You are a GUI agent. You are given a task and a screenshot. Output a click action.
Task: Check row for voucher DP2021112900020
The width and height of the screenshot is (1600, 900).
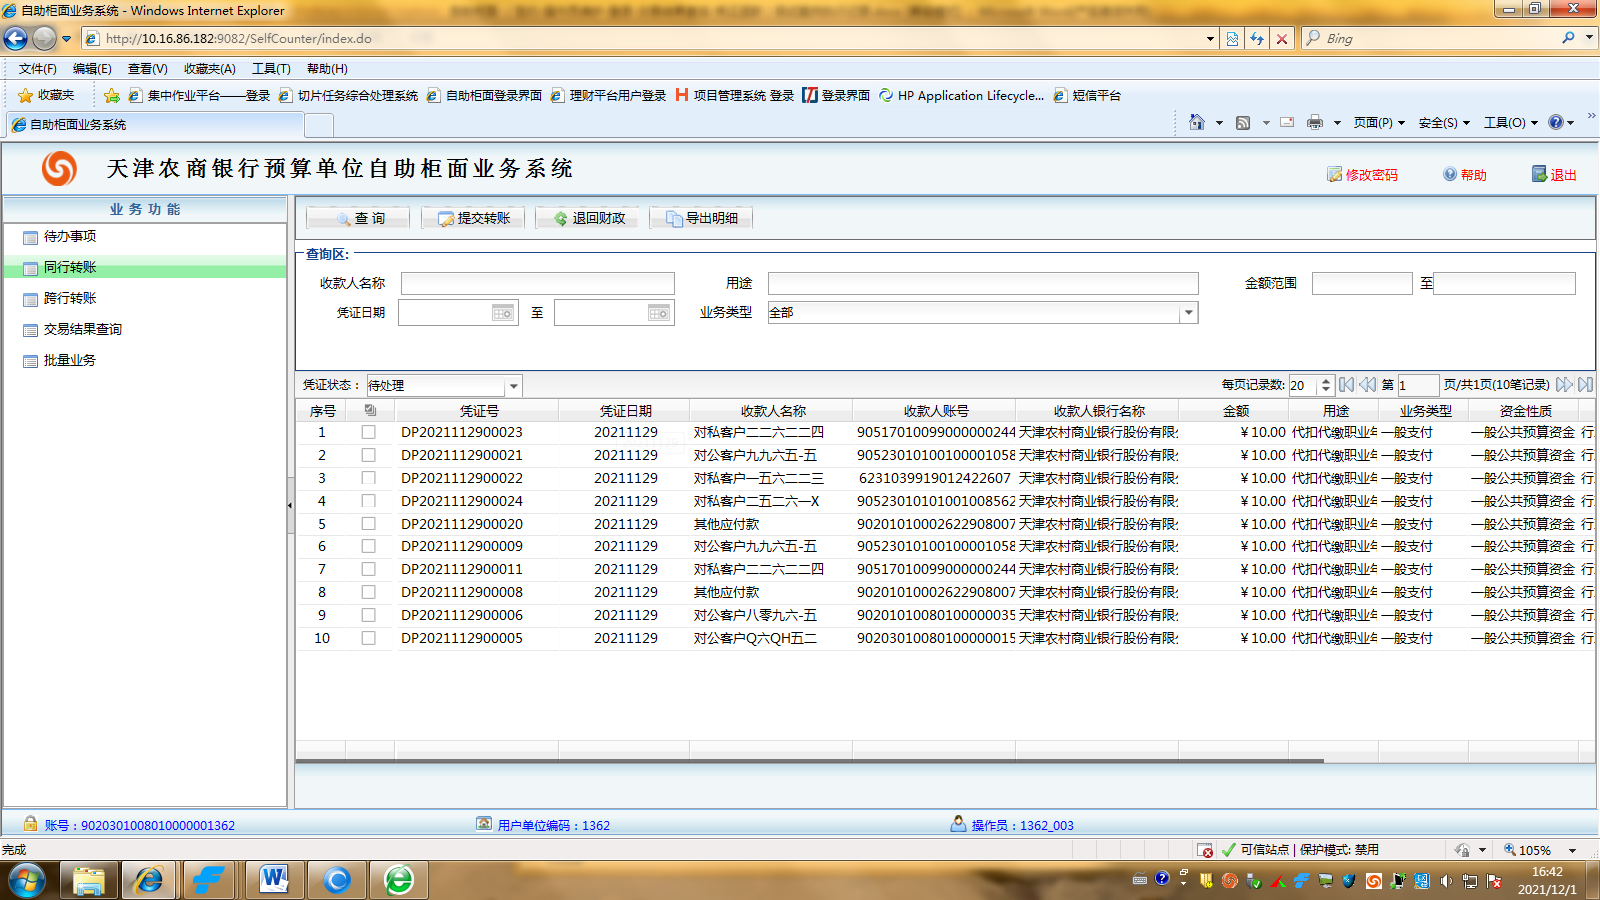point(369,524)
